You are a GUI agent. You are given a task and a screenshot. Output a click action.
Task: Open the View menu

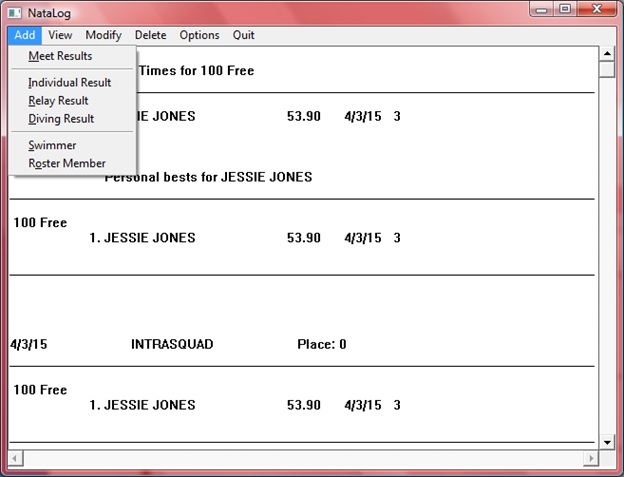coord(60,35)
